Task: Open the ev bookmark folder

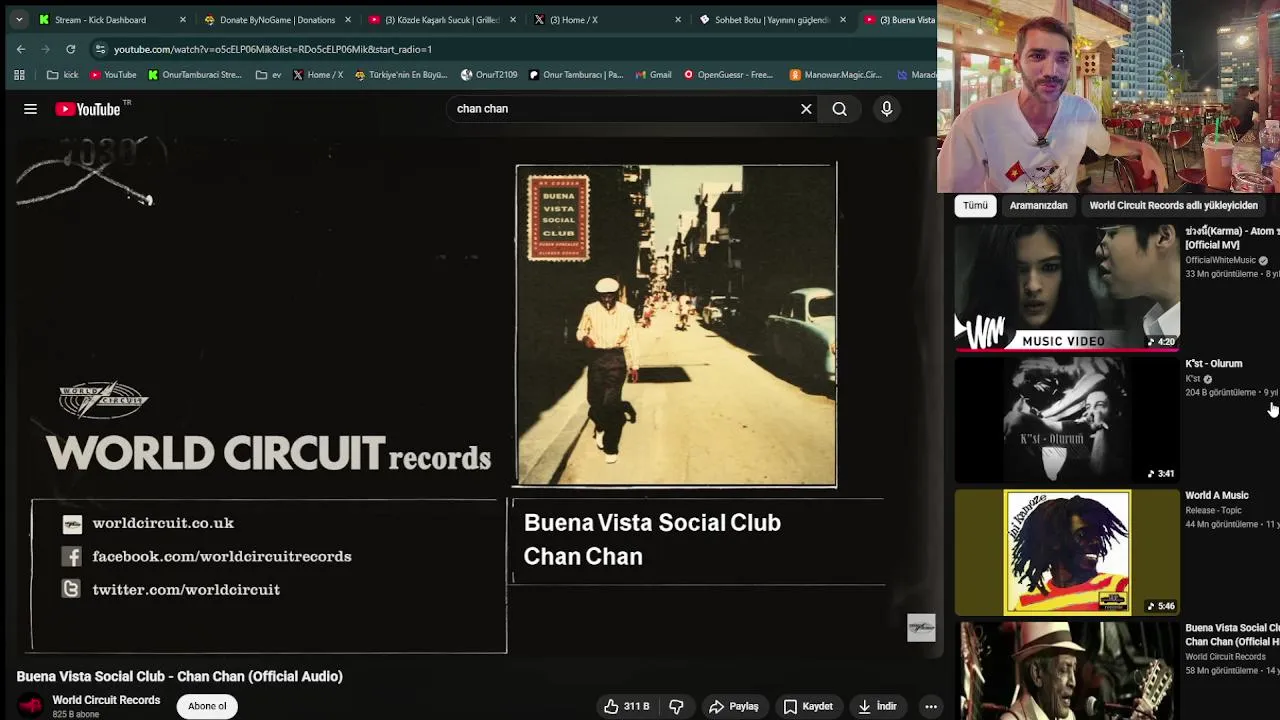Action: coord(268,75)
